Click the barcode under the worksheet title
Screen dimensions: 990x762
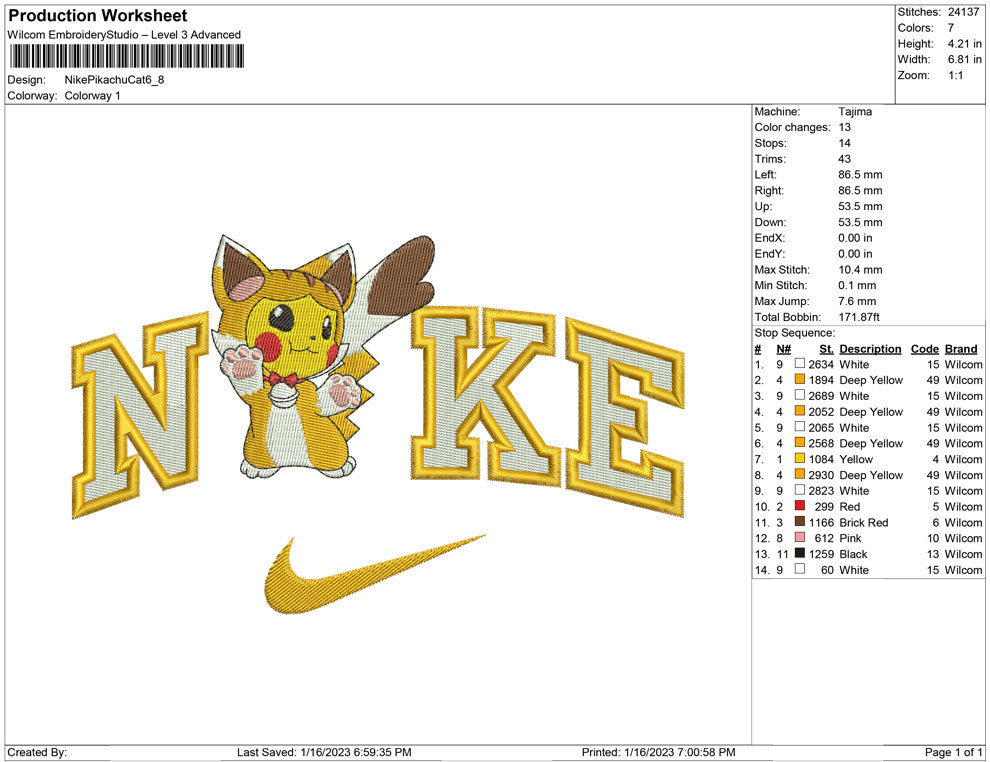(126, 56)
